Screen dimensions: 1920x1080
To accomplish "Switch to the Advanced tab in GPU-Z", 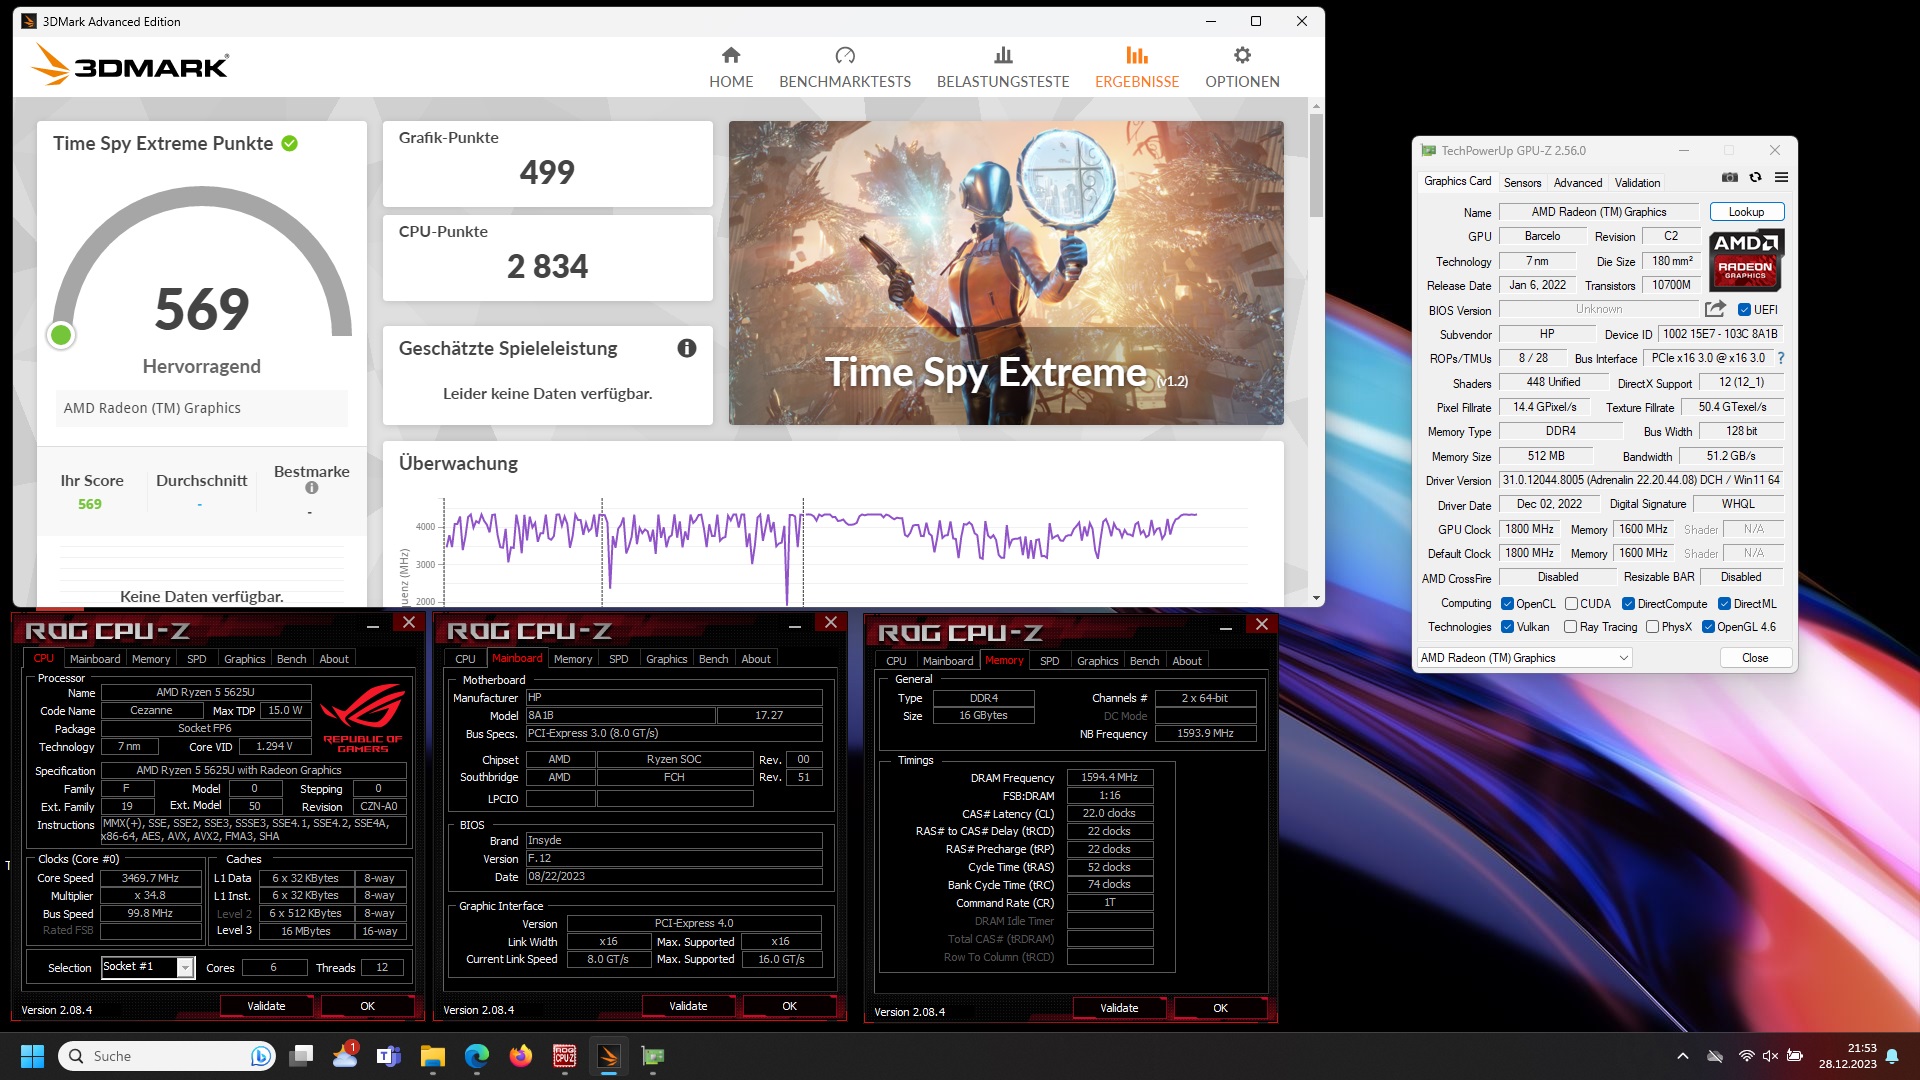I will click(x=1577, y=183).
